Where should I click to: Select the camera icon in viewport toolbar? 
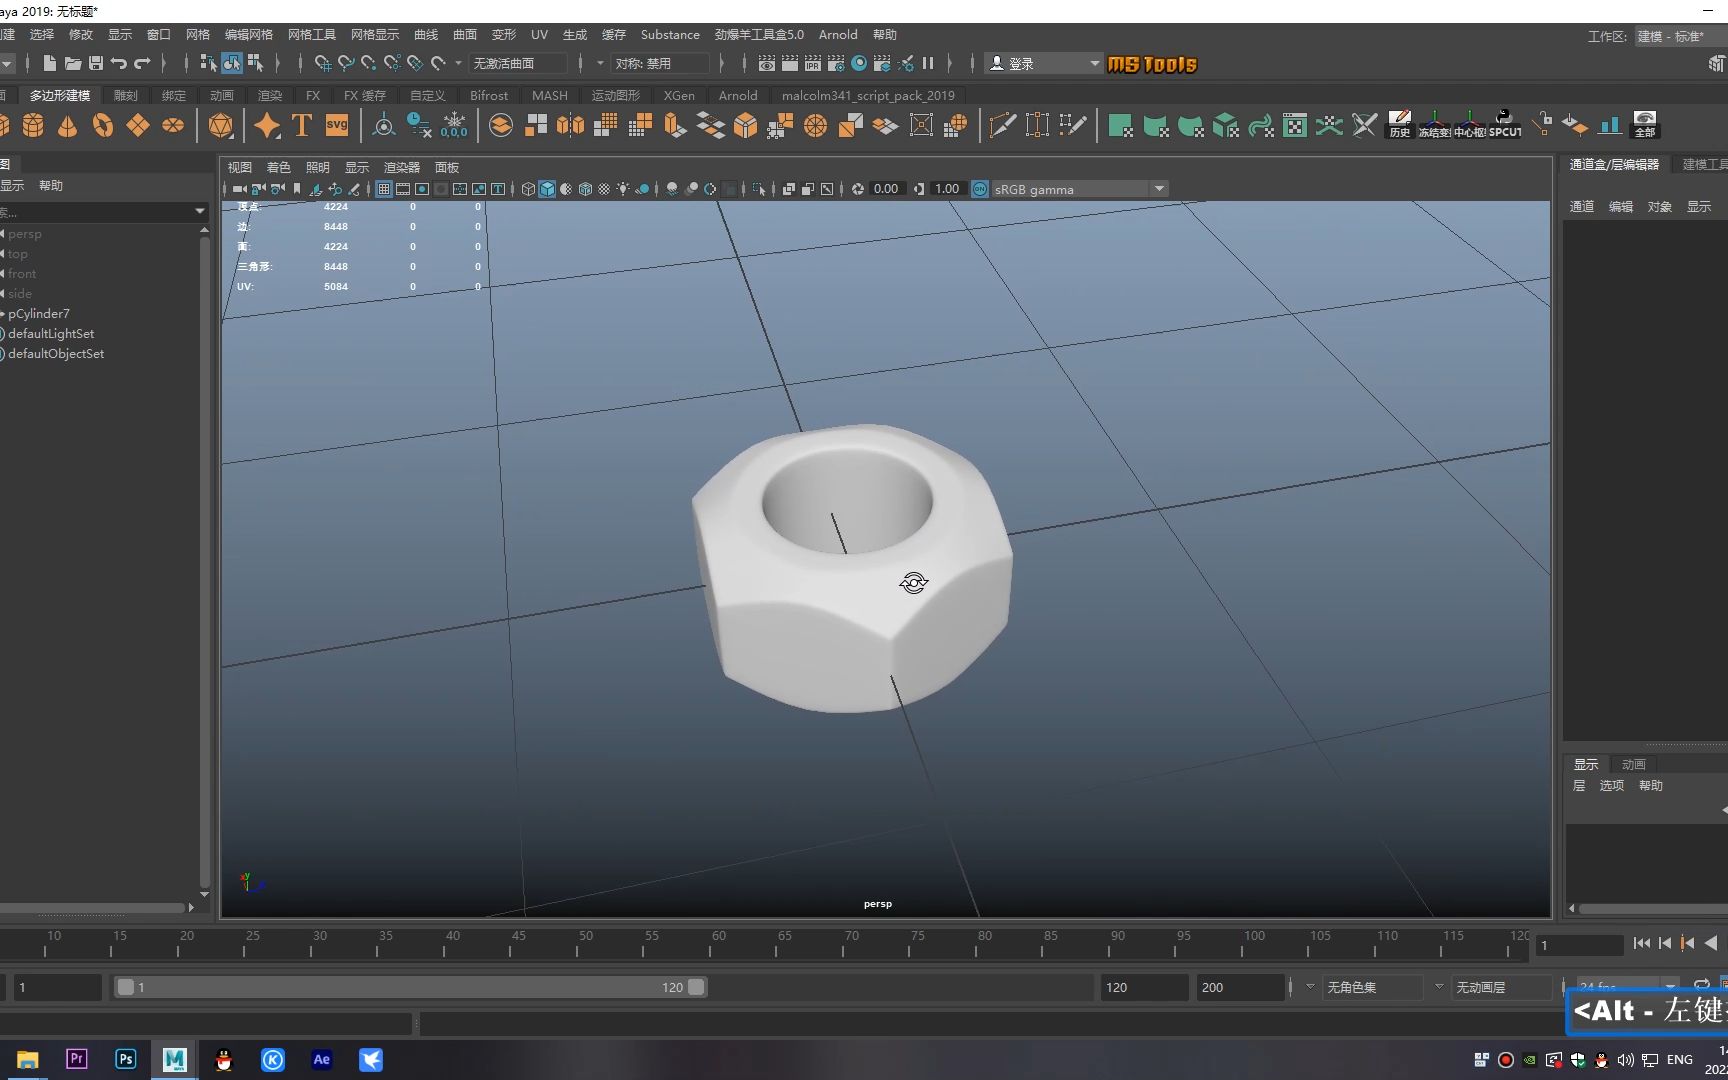pos(239,189)
